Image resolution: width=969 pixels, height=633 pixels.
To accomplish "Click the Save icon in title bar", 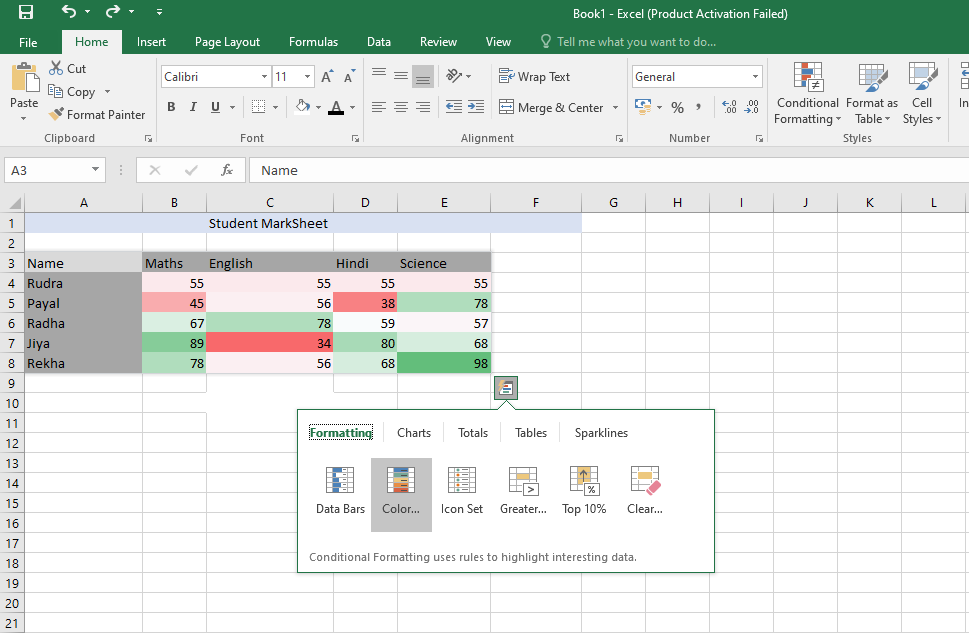I will [x=25, y=13].
